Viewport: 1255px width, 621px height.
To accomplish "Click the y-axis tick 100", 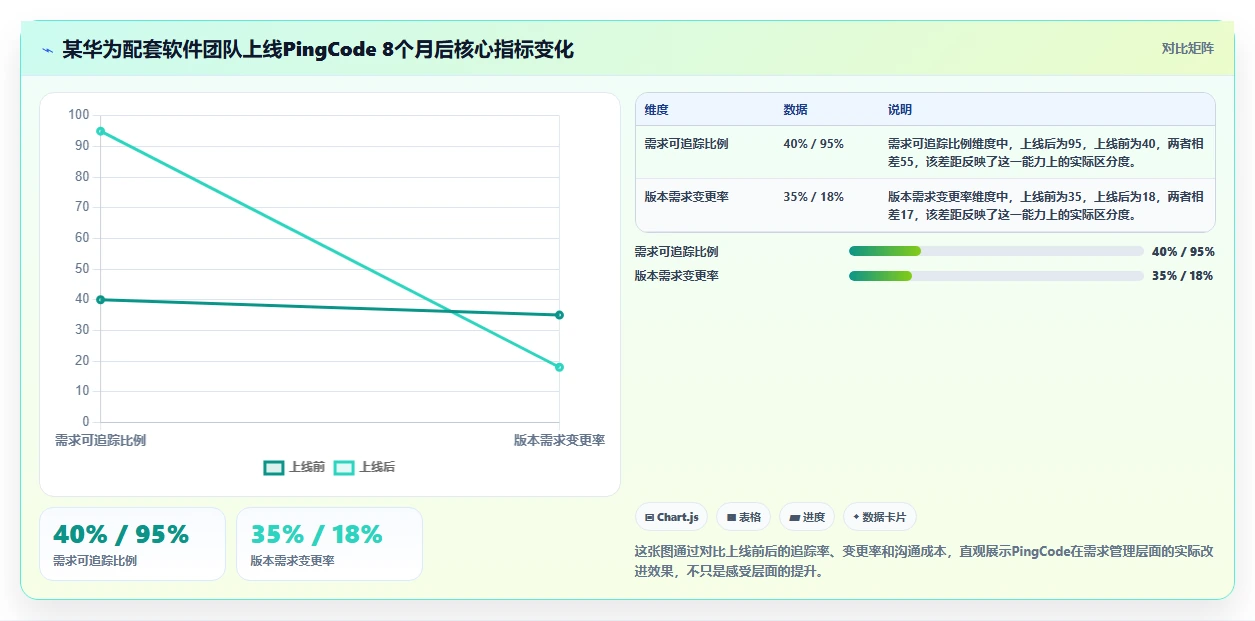I will pyautogui.click(x=79, y=115).
